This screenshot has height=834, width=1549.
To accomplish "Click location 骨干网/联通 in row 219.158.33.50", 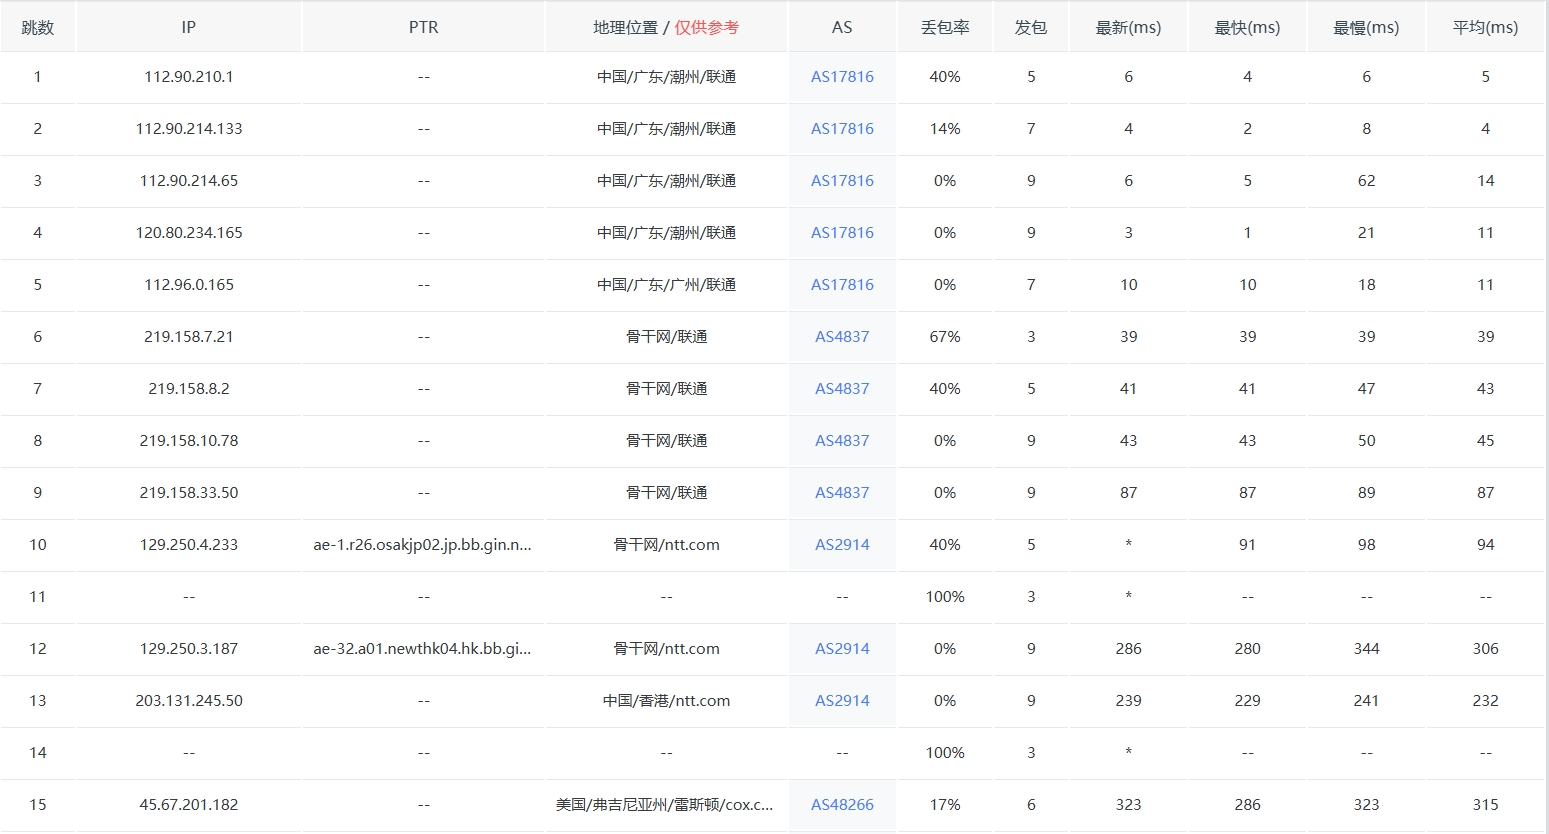I will [667, 493].
